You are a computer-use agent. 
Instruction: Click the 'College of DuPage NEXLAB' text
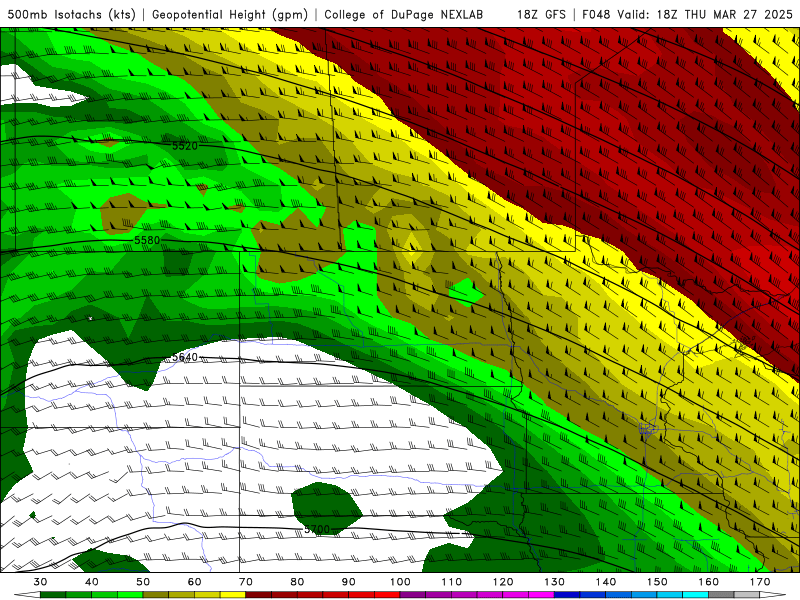pos(403,15)
